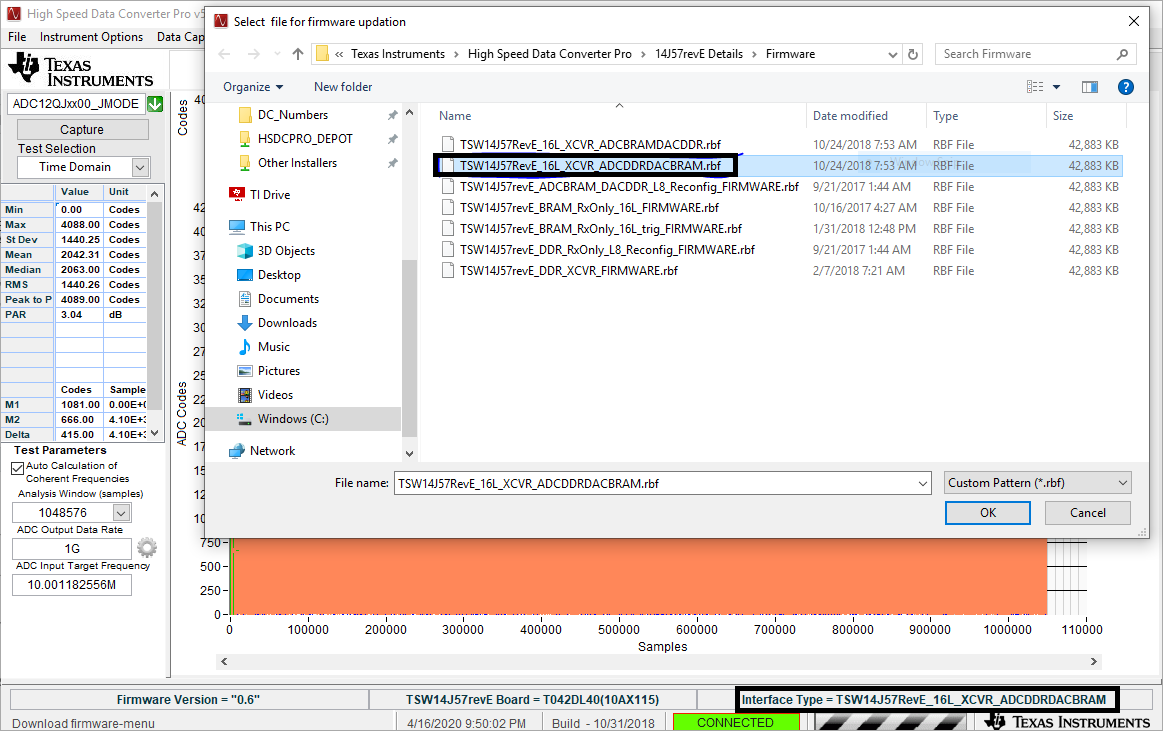
Task: Select file TSW14J57revE_ADCBRAM_DACDDR_L8_Reconfig_FIRMWARE.rbf
Action: coord(629,187)
